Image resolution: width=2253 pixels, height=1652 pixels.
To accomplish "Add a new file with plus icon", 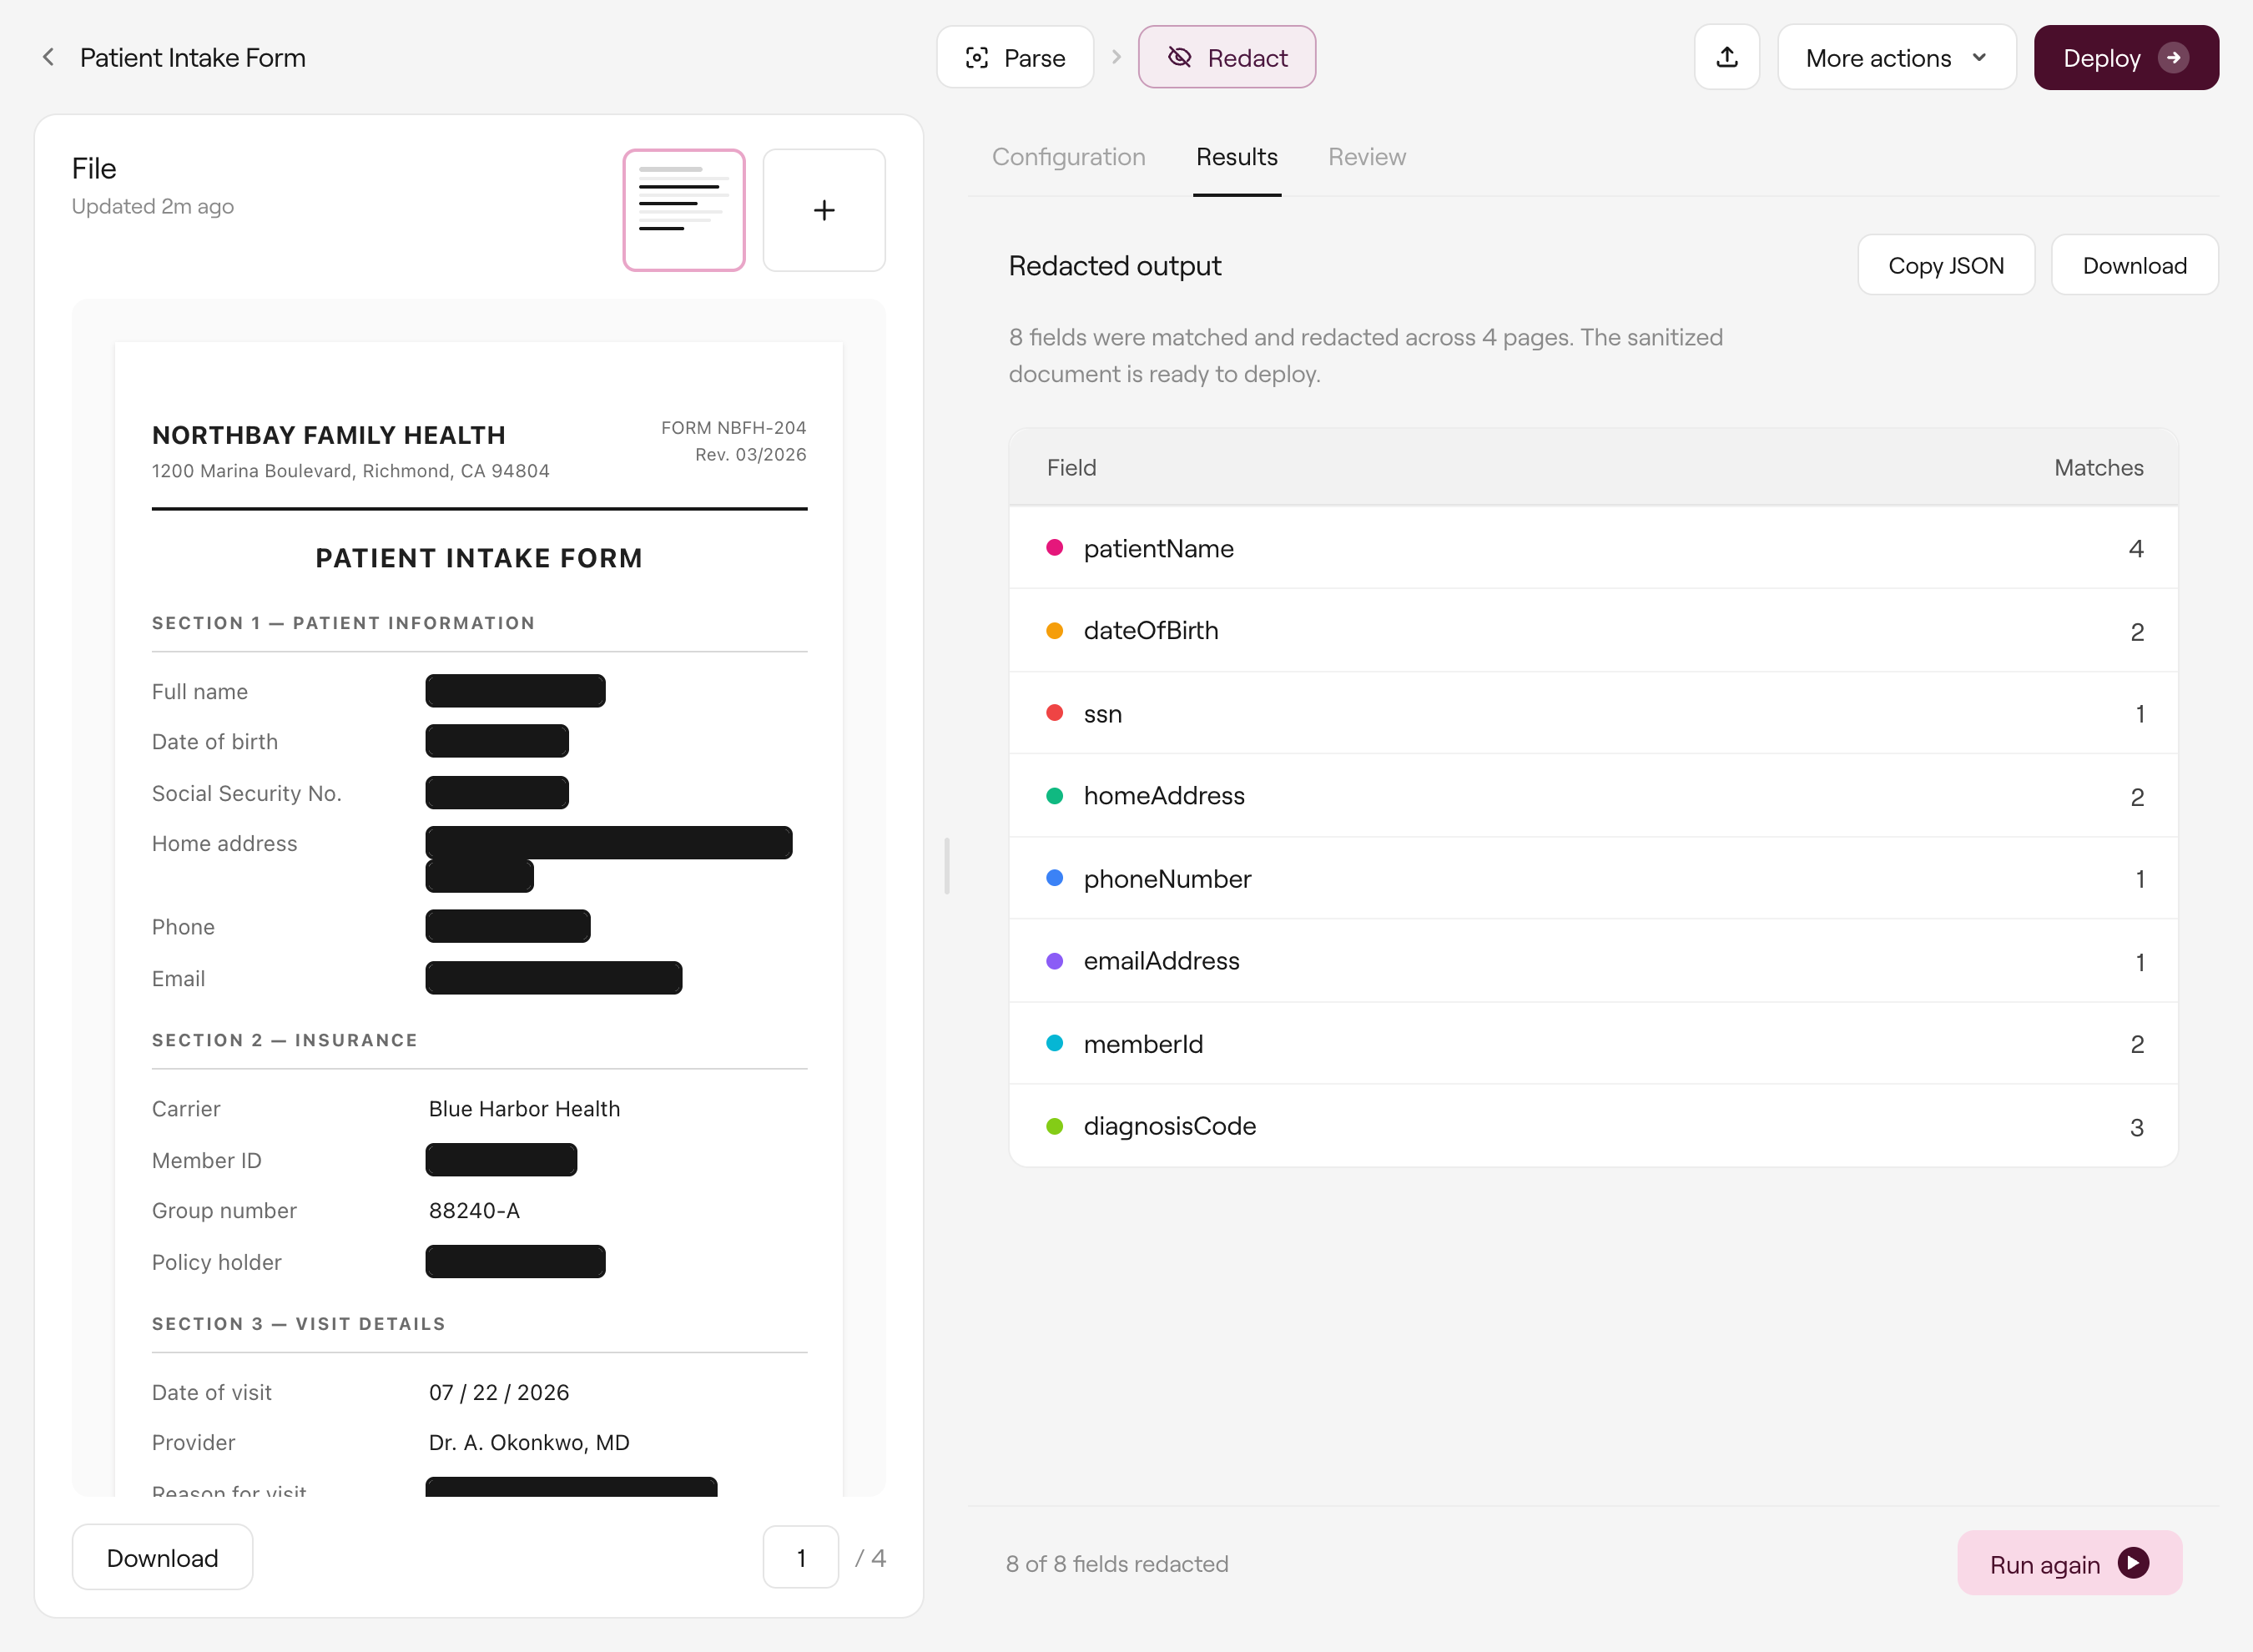I will click(824, 210).
